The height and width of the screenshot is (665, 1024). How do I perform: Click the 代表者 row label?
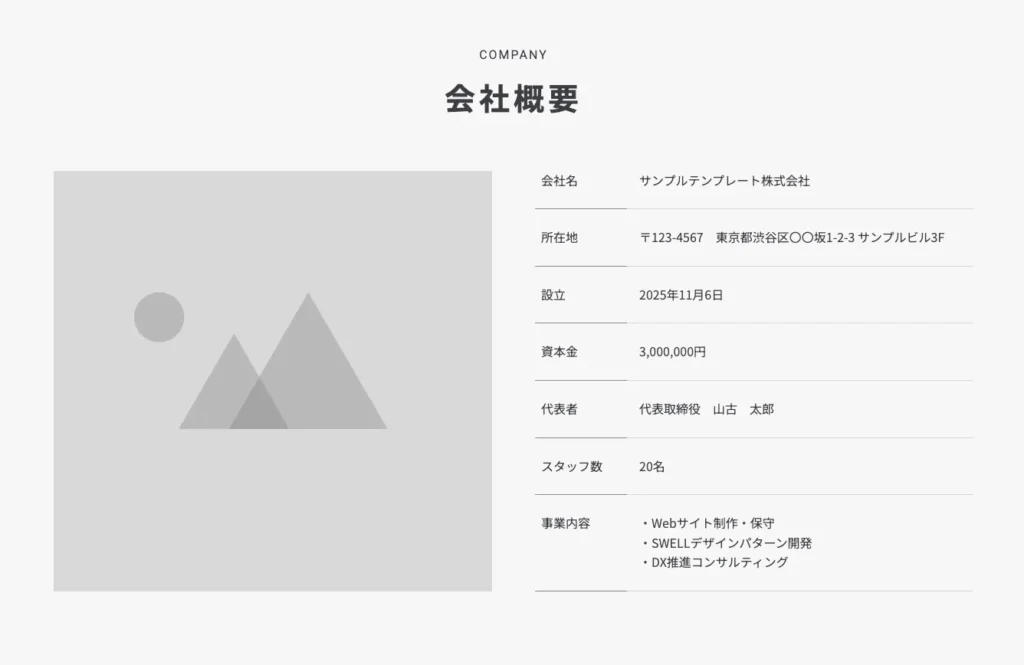tap(557, 409)
